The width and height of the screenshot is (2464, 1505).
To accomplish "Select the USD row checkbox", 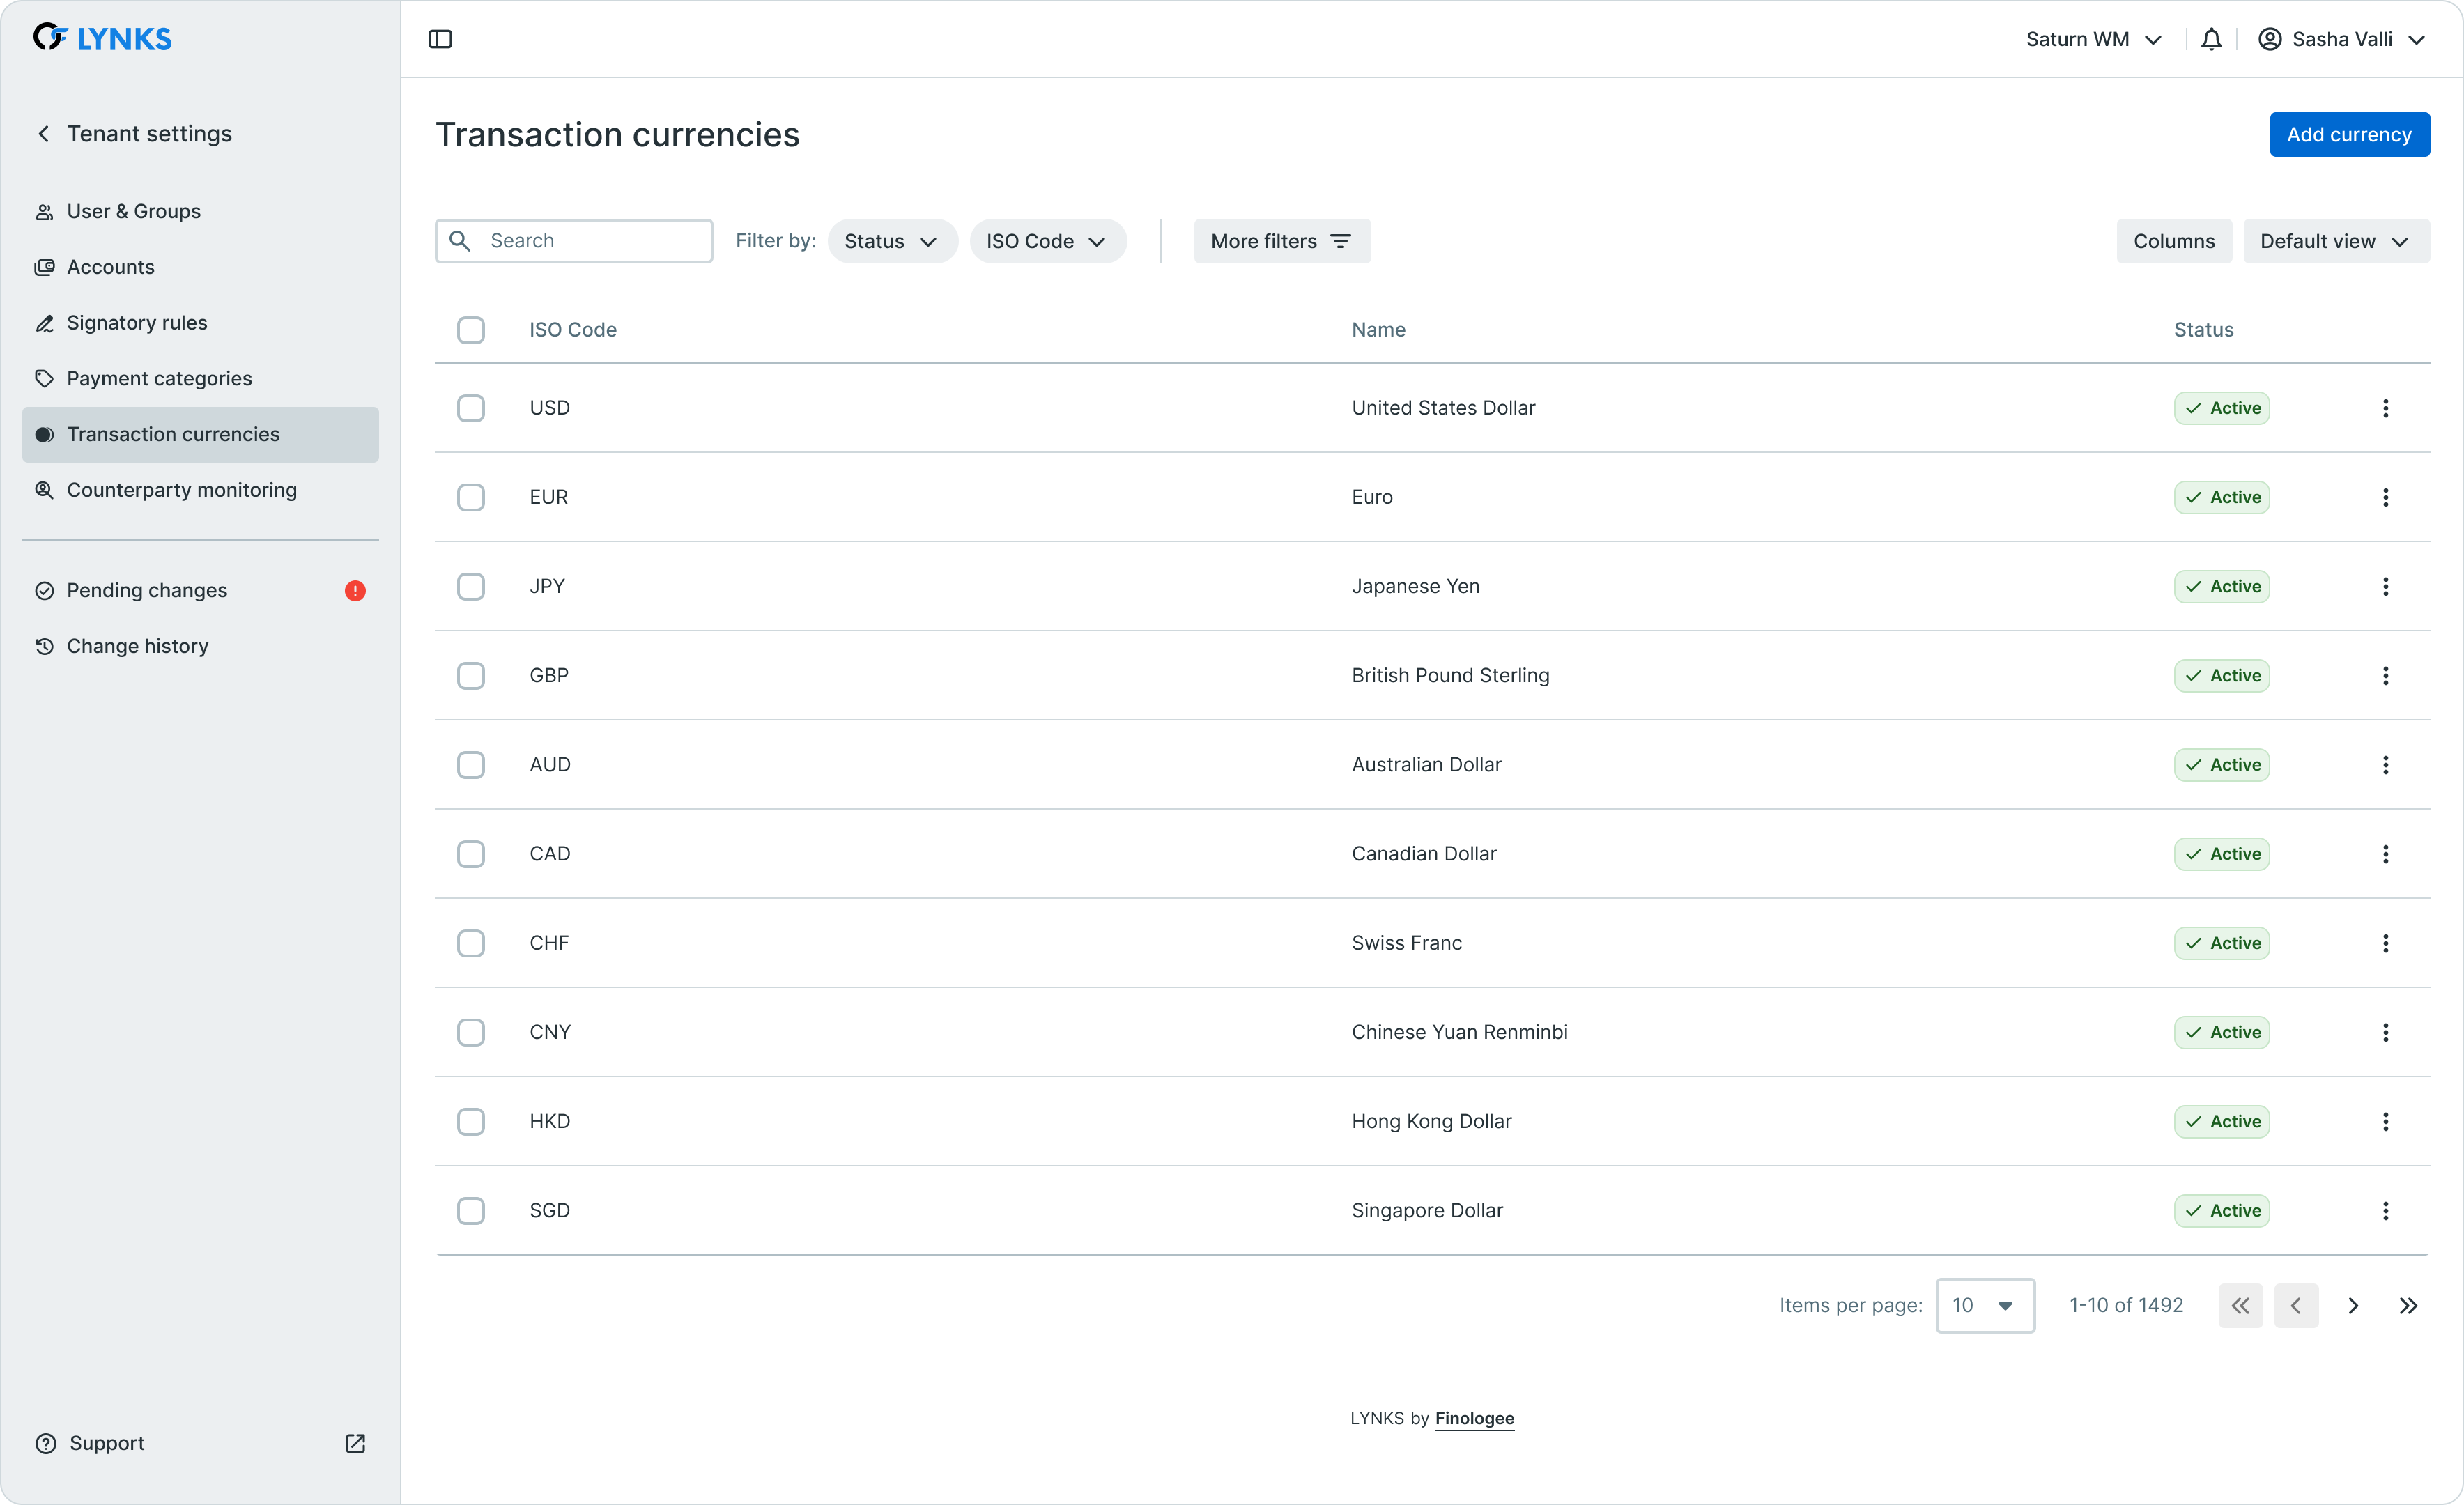I will click(x=471, y=408).
